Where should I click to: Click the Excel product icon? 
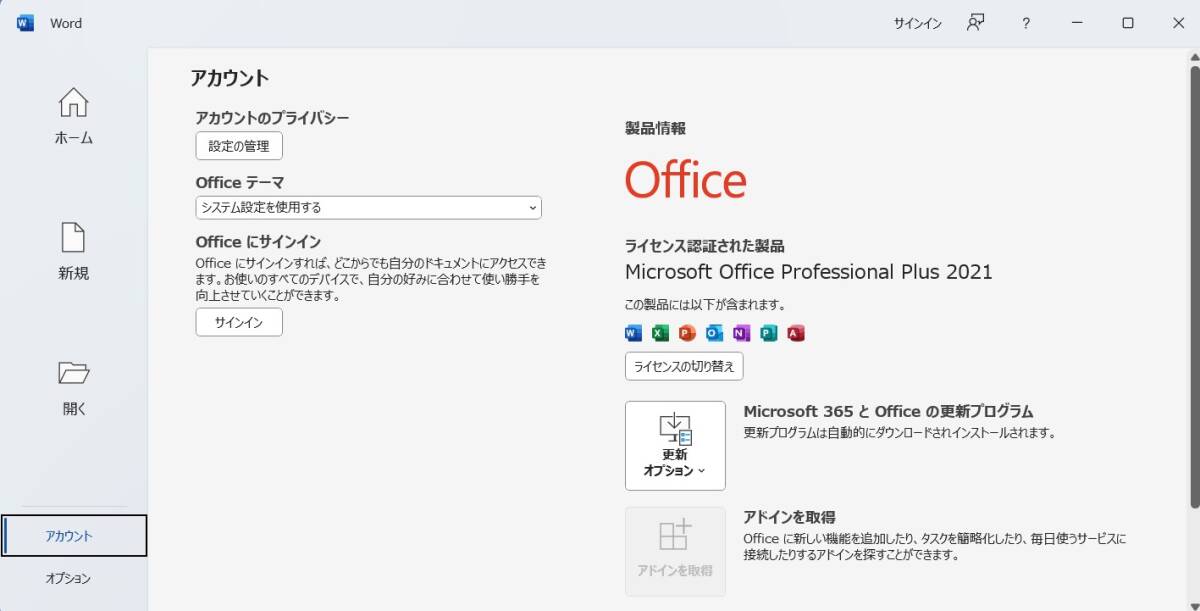click(660, 334)
